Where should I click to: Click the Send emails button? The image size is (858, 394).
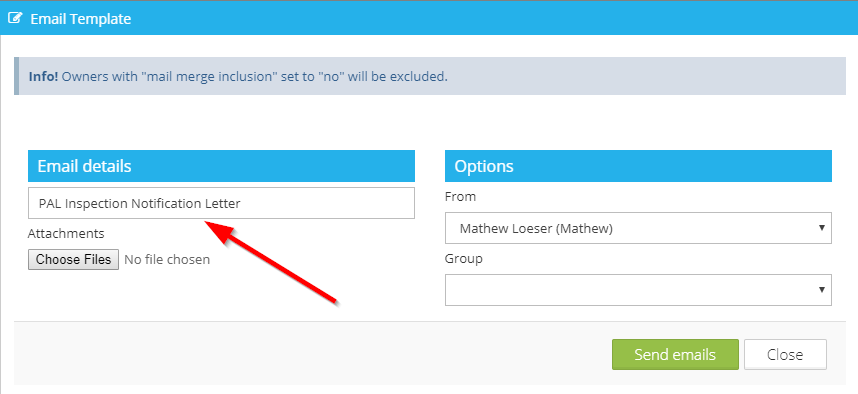[675, 355]
